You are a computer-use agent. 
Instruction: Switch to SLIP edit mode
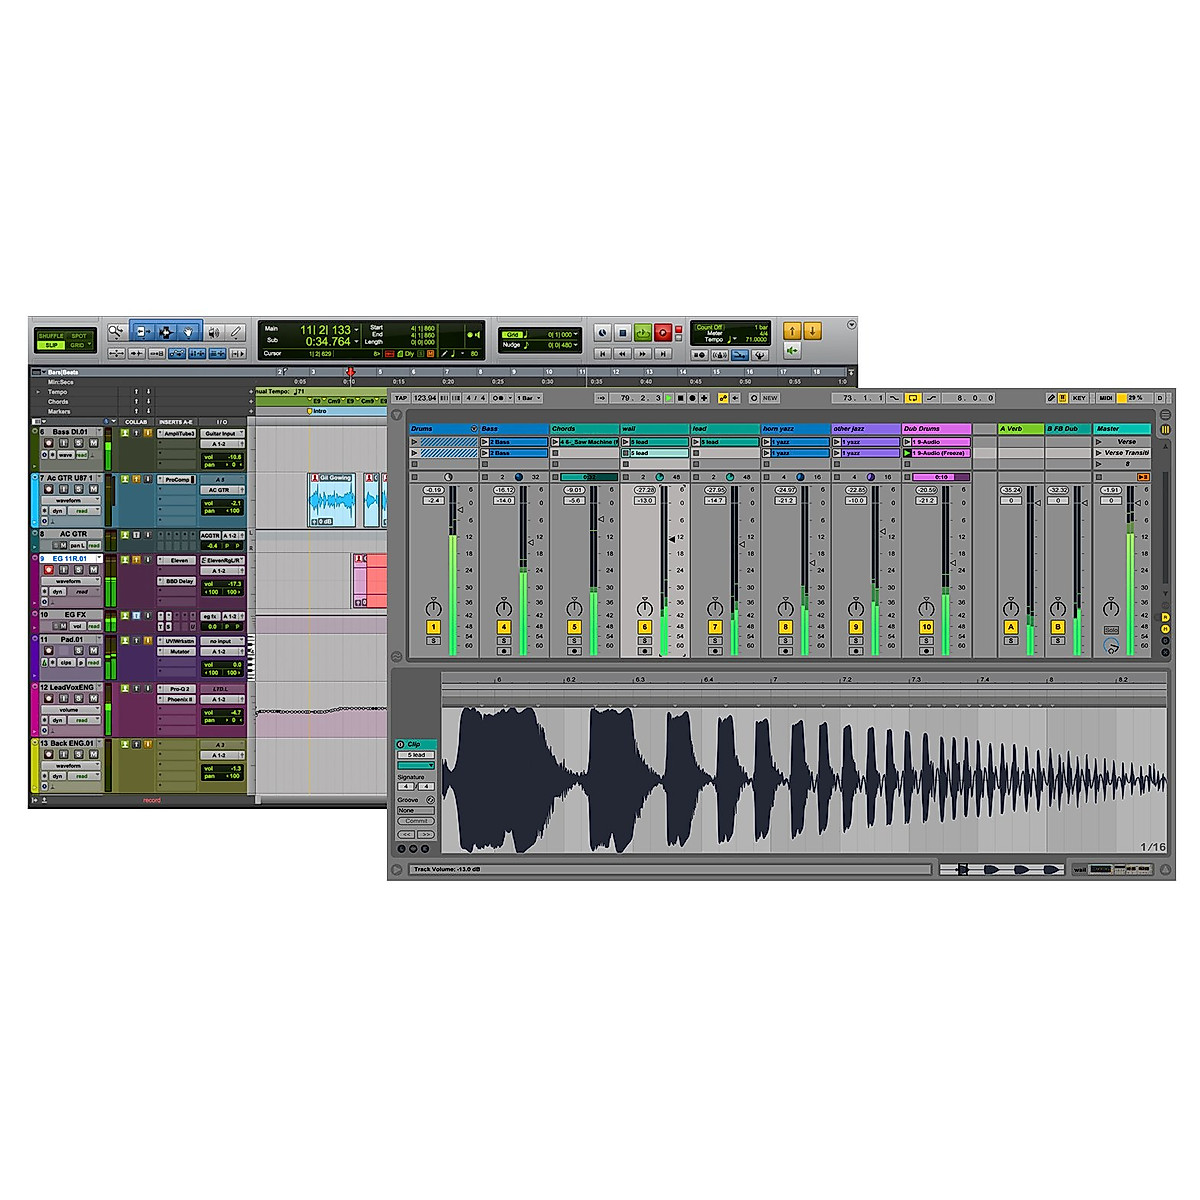[51, 345]
